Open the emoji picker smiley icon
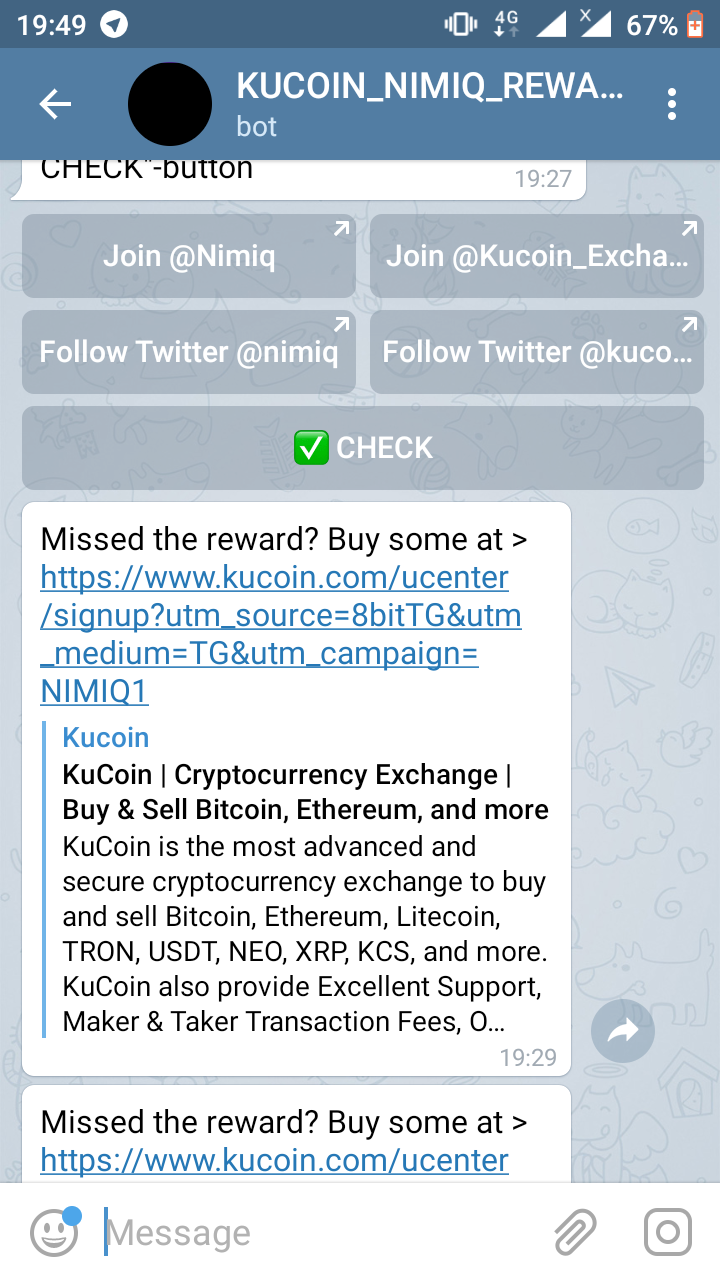The height and width of the screenshot is (1280, 720). point(54,1232)
